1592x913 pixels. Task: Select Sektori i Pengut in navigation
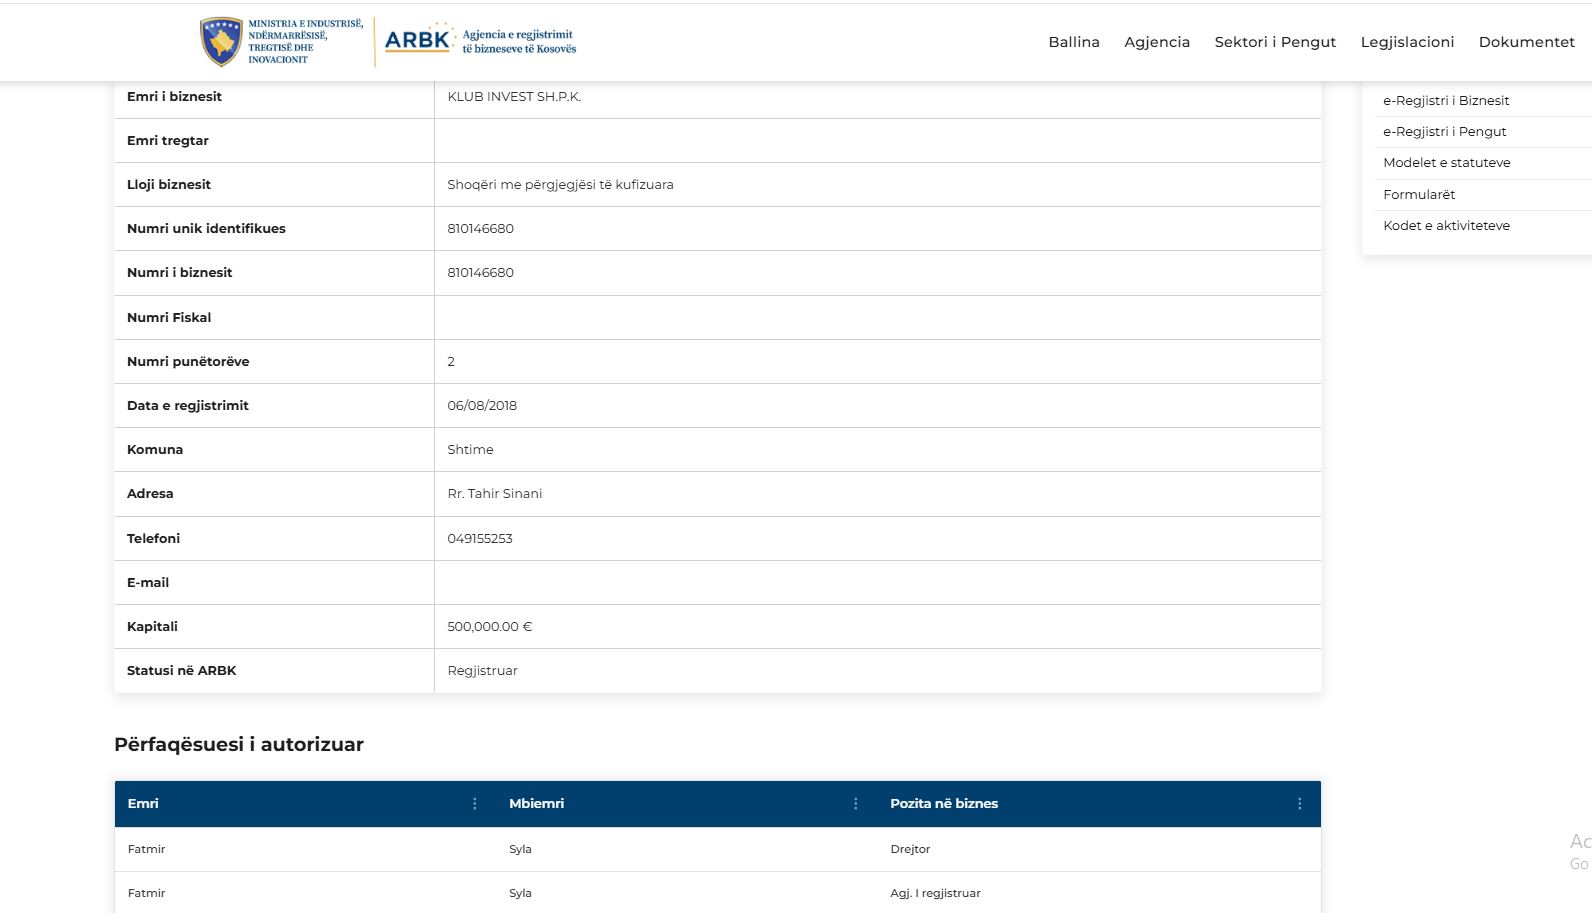[x=1274, y=42]
